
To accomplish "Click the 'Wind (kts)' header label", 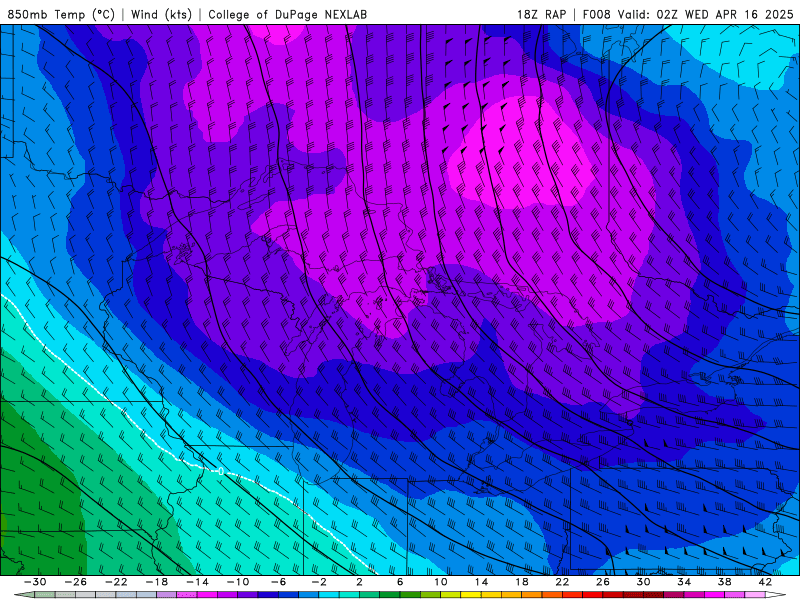I will point(161,14).
